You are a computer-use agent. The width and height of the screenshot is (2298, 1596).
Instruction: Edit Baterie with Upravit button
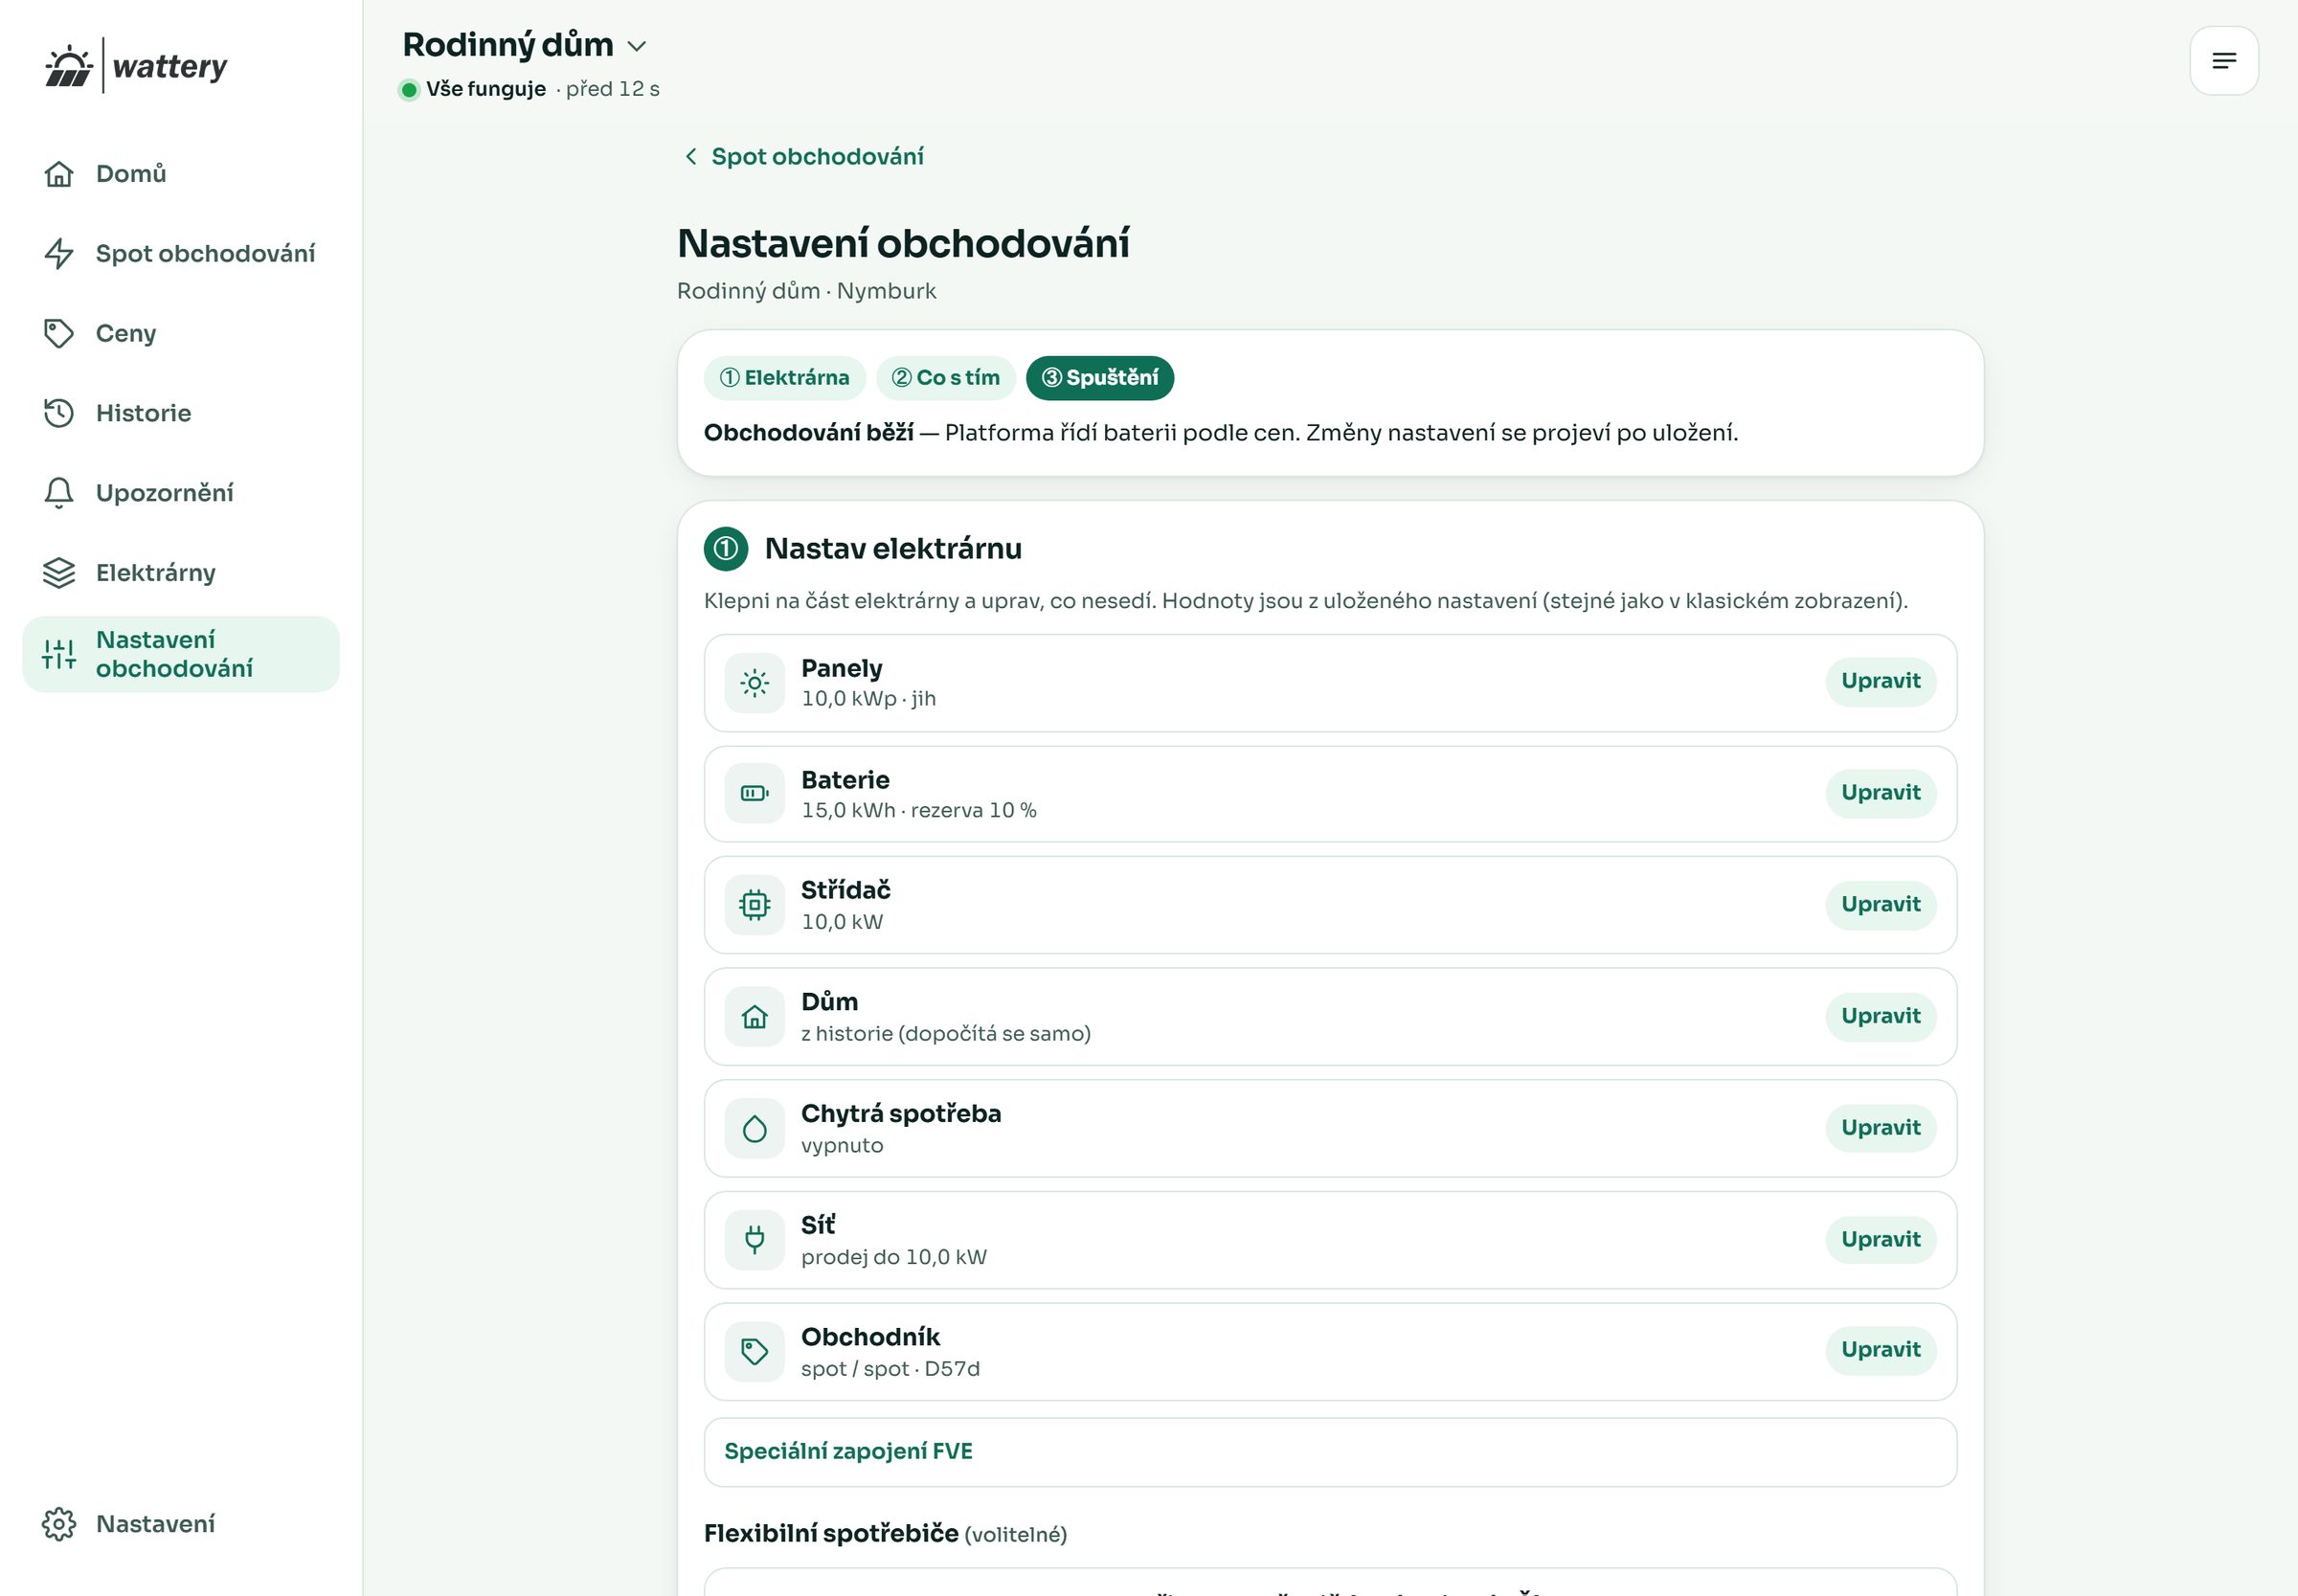(x=1880, y=794)
